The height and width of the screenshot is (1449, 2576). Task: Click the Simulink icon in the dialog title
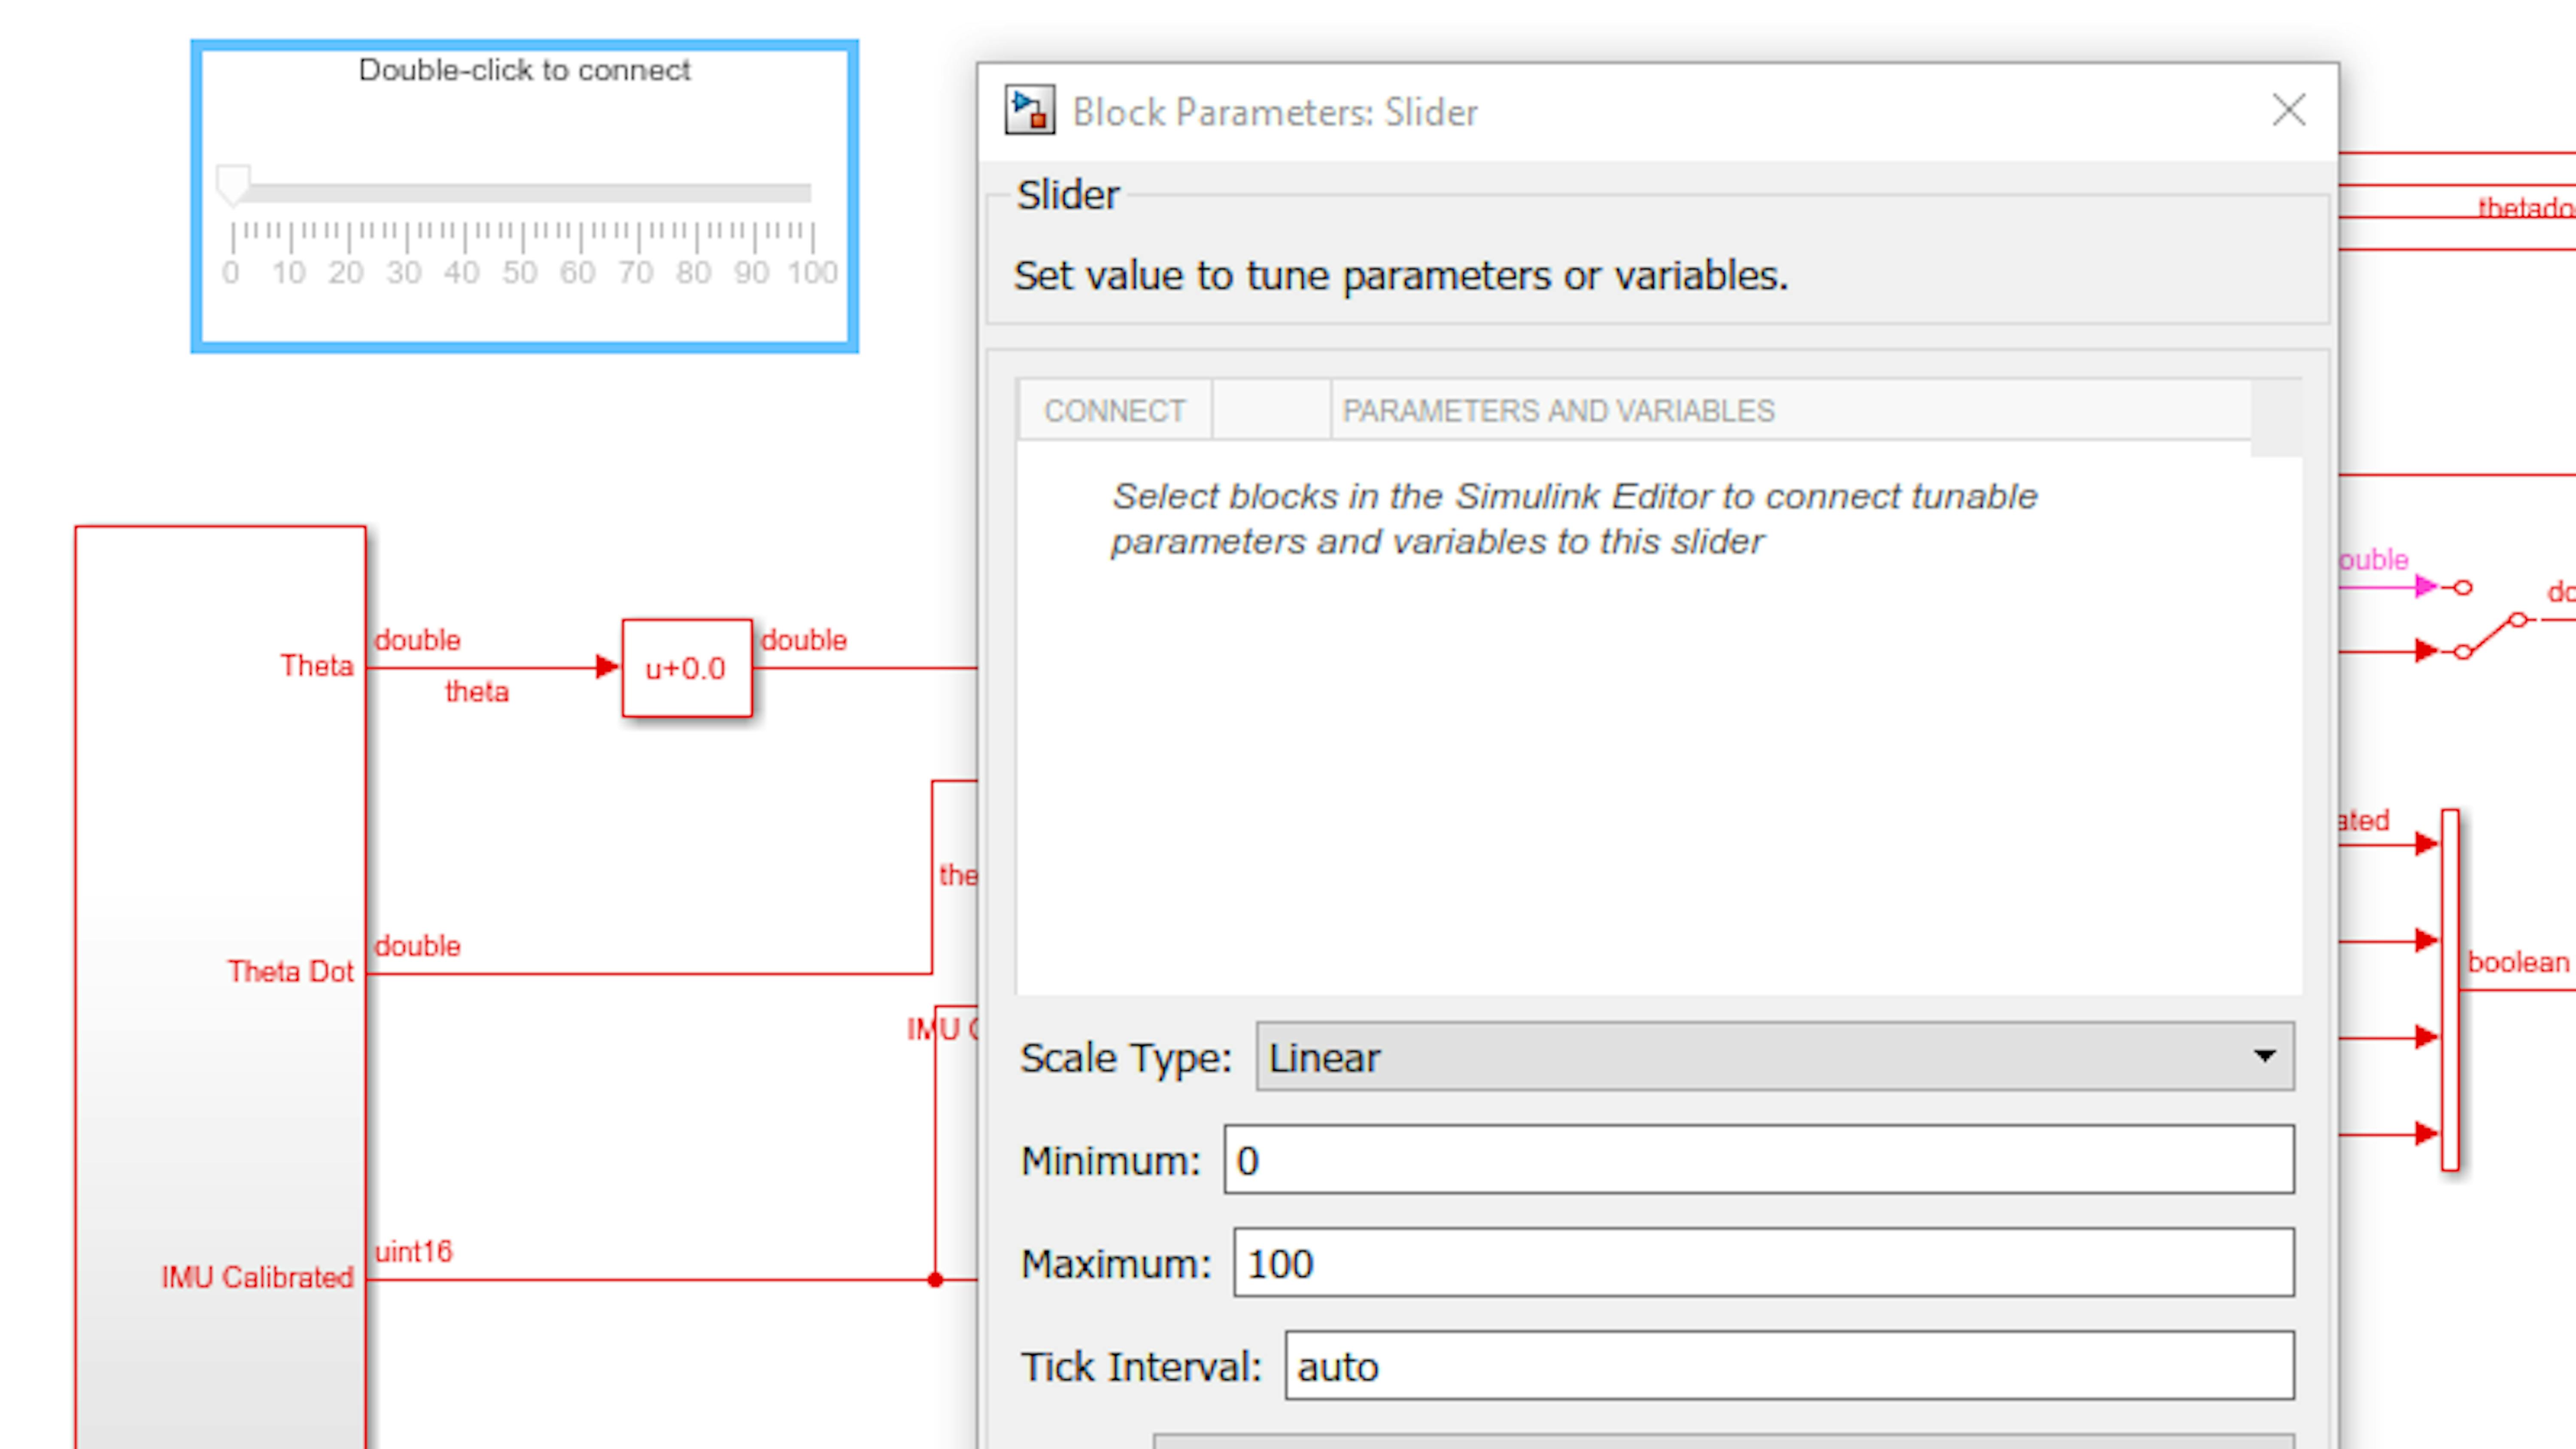[1030, 110]
